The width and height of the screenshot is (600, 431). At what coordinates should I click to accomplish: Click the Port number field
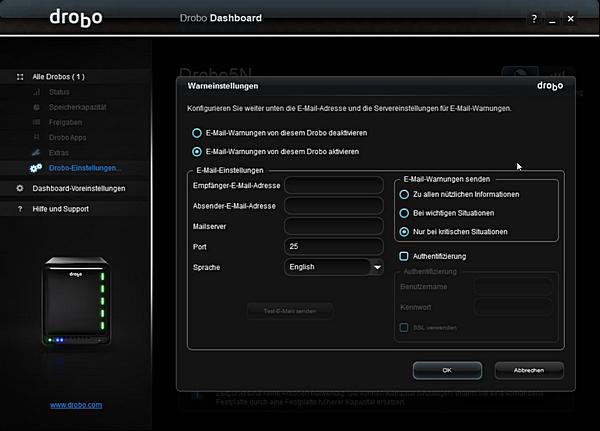tap(334, 246)
